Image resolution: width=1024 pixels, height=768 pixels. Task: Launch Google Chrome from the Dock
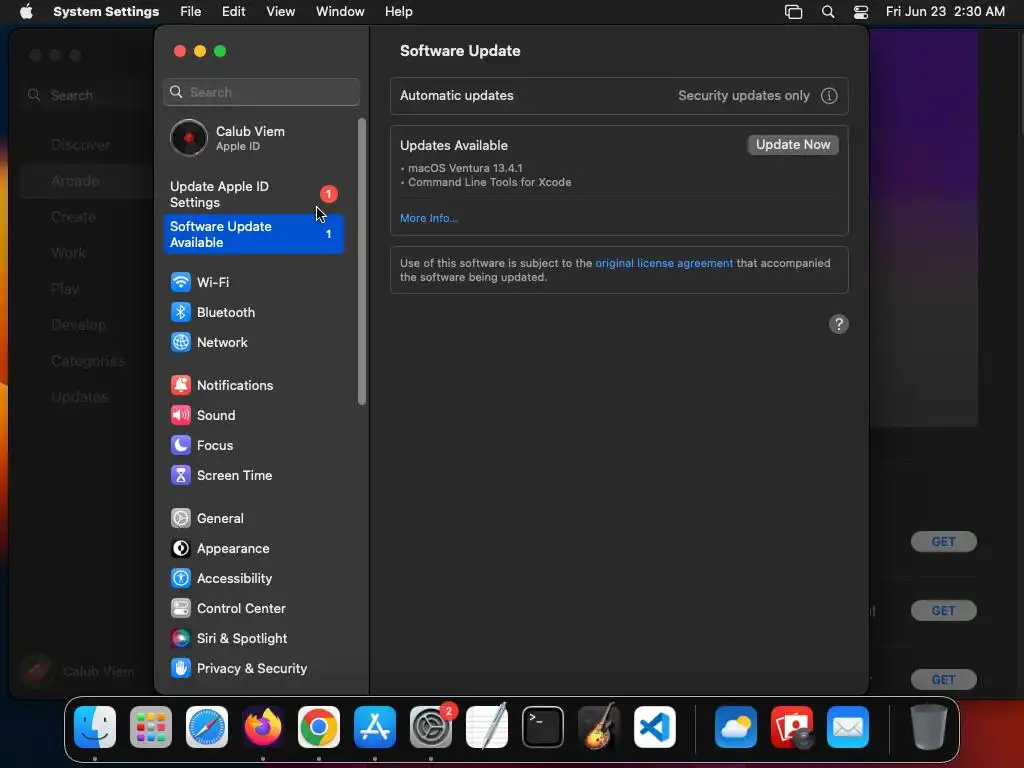tap(319, 727)
